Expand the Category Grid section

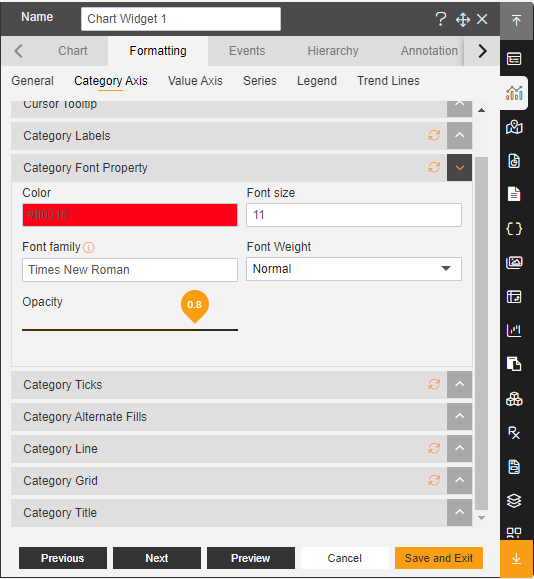click(x=459, y=480)
